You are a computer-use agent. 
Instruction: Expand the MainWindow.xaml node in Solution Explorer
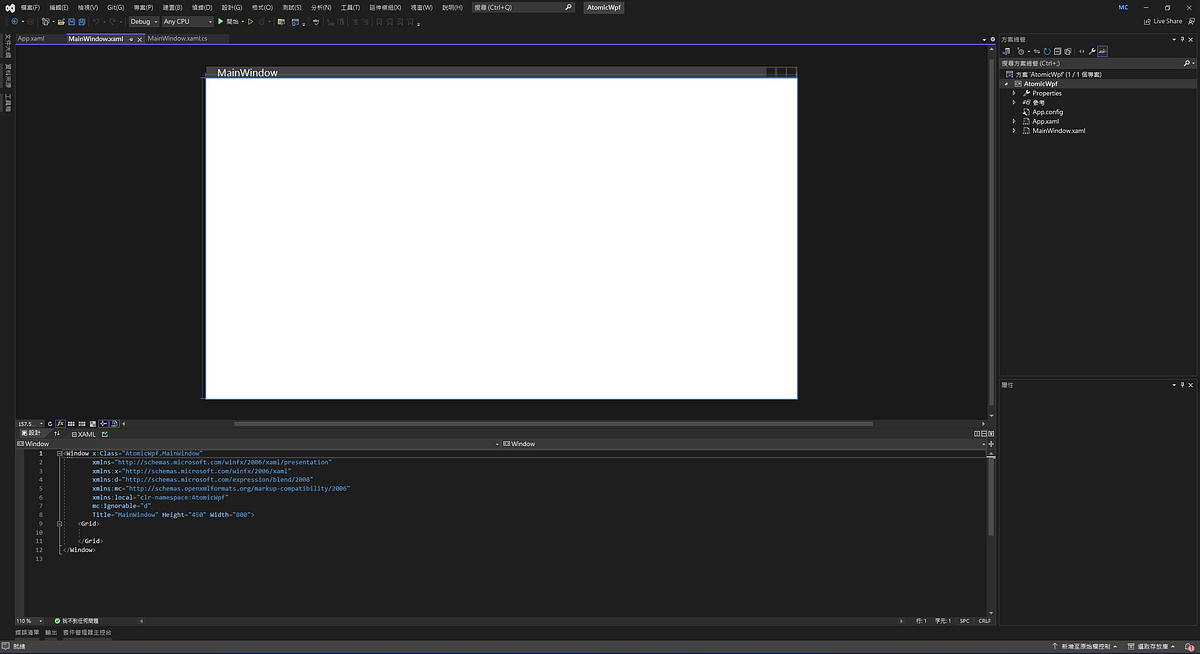pos(1014,131)
